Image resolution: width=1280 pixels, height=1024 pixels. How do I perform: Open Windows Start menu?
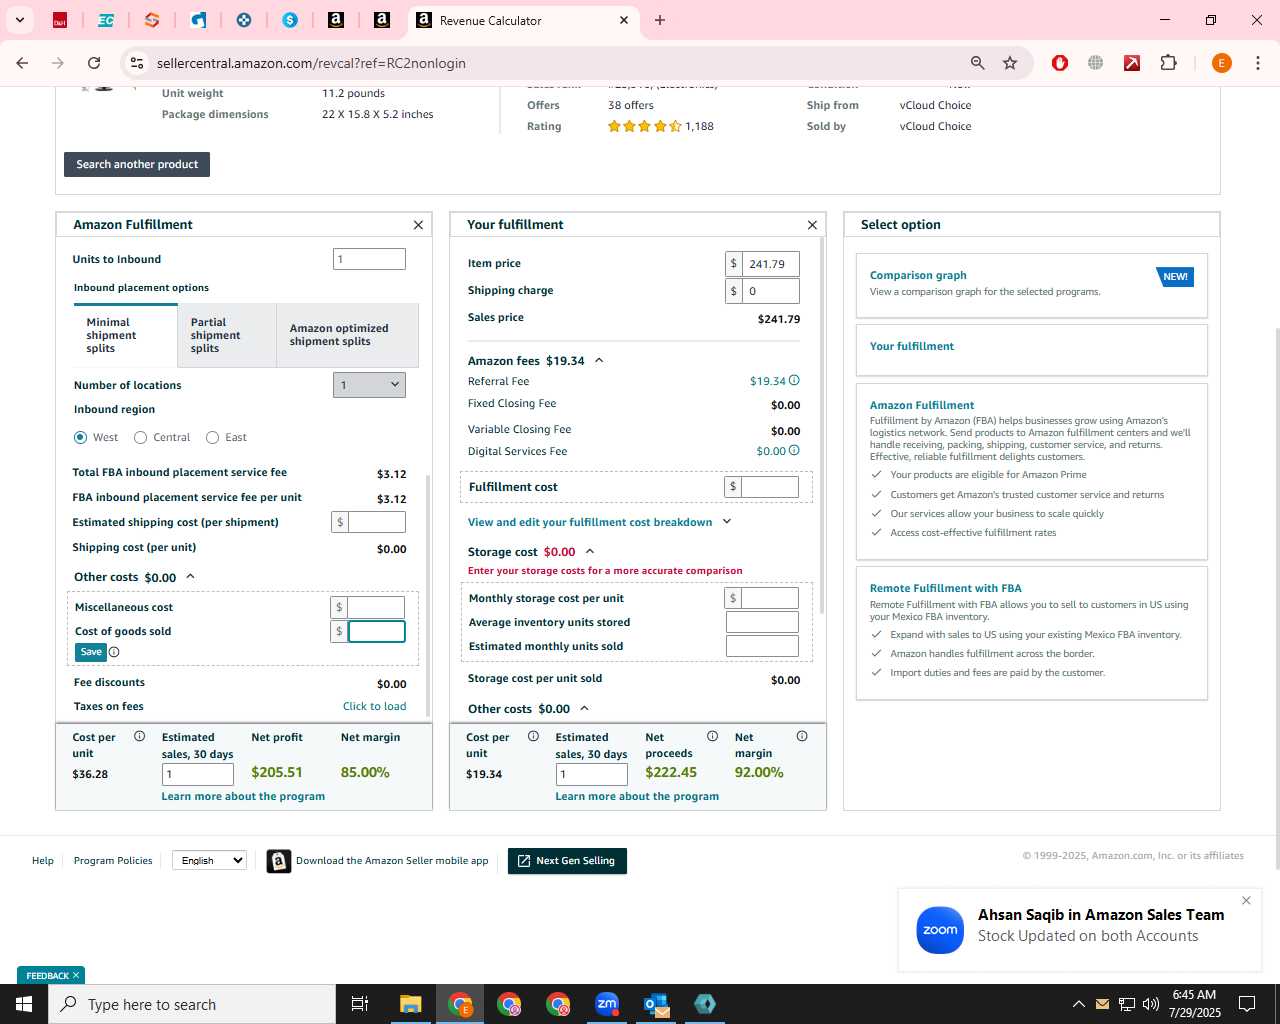[x=24, y=1004]
